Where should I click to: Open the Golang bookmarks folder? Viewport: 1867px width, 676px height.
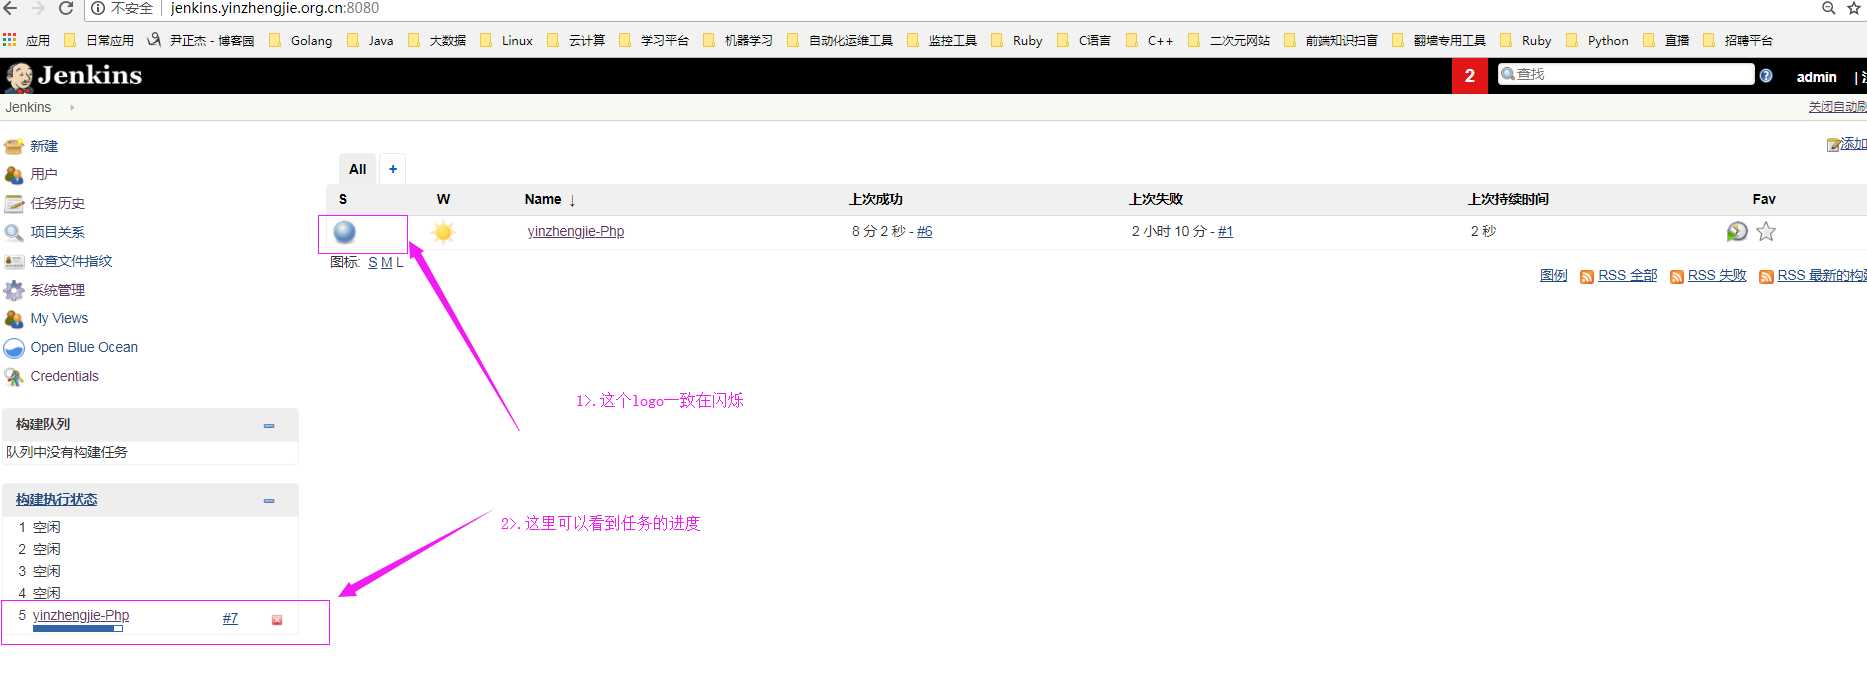(301, 41)
